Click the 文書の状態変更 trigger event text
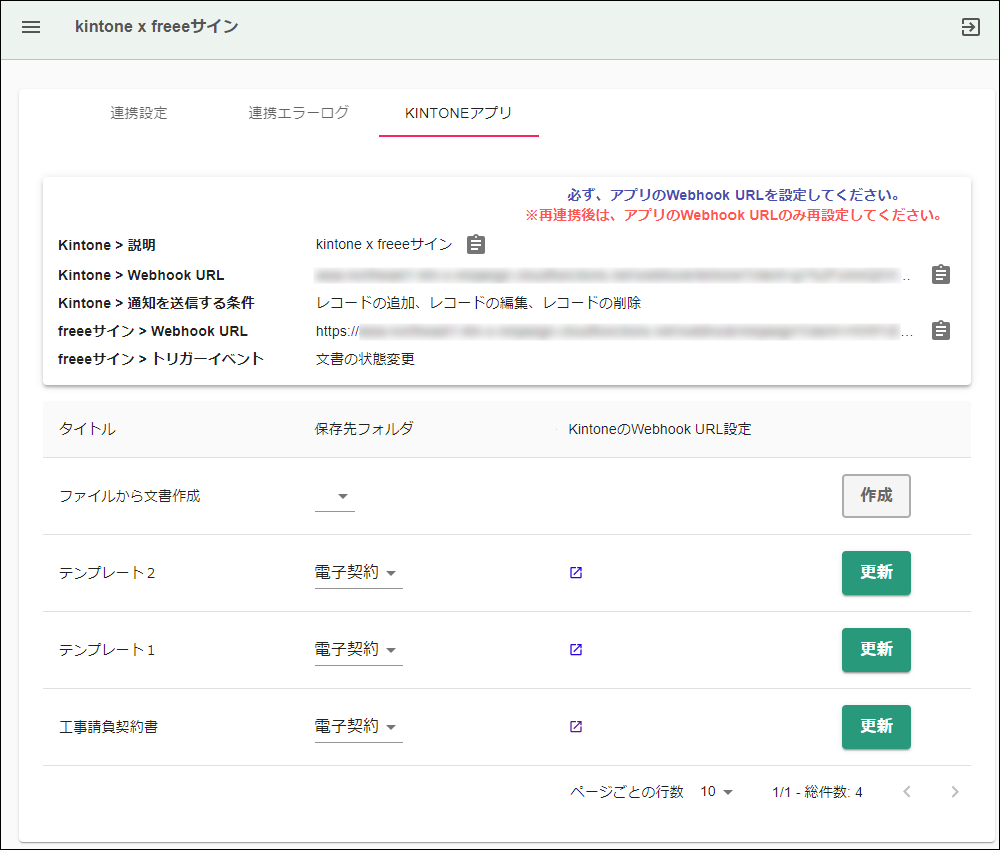Image resolution: width=1000 pixels, height=850 pixels. pos(365,359)
